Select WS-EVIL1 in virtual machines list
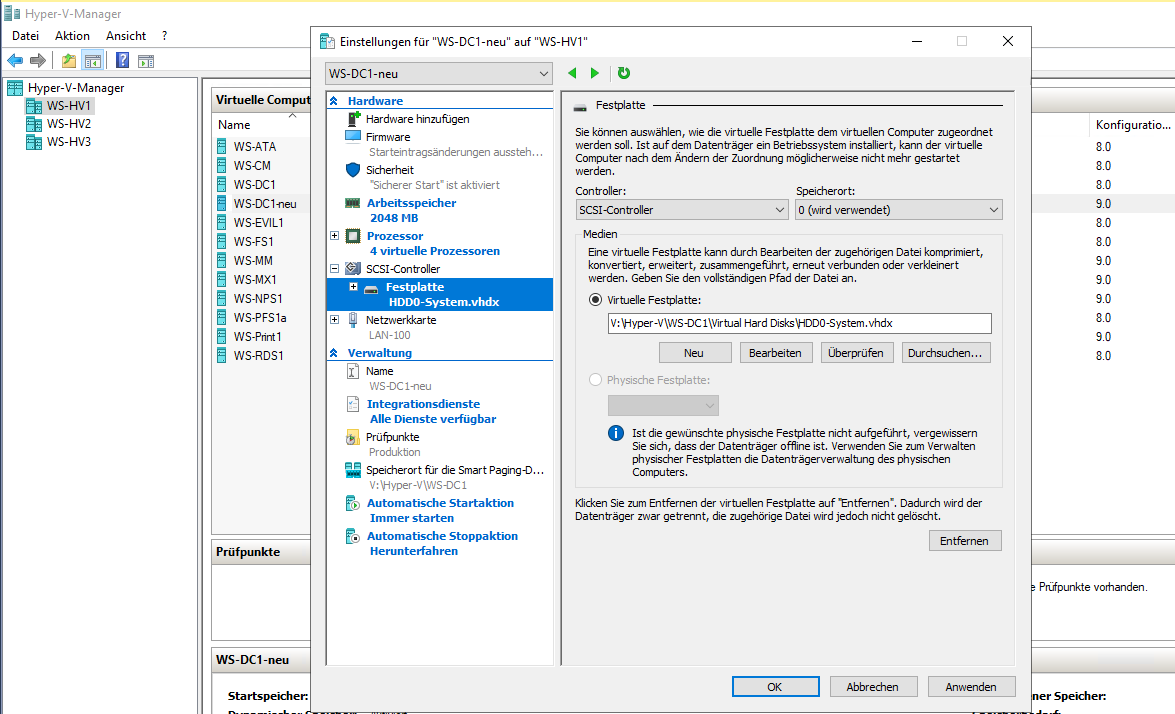This screenshot has width=1175, height=714. 259,223
